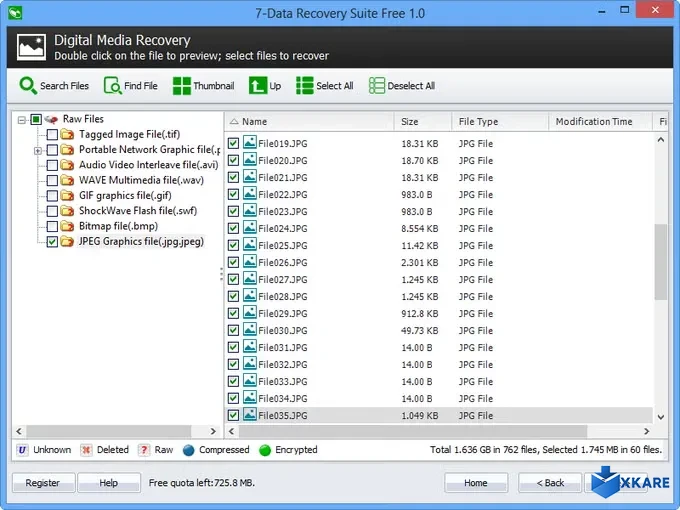Screen dimensions: 680x510
Task: Check the ShockWave Flash file checkbox
Action: point(52,211)
